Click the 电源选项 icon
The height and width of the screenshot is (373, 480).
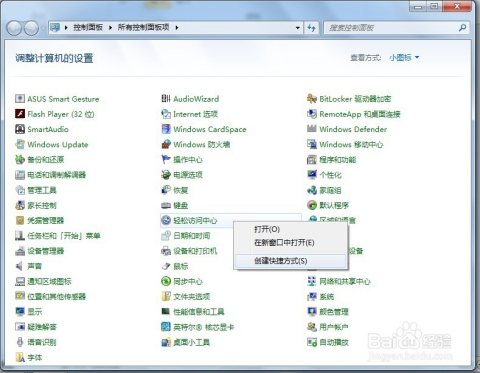[166, 175]
